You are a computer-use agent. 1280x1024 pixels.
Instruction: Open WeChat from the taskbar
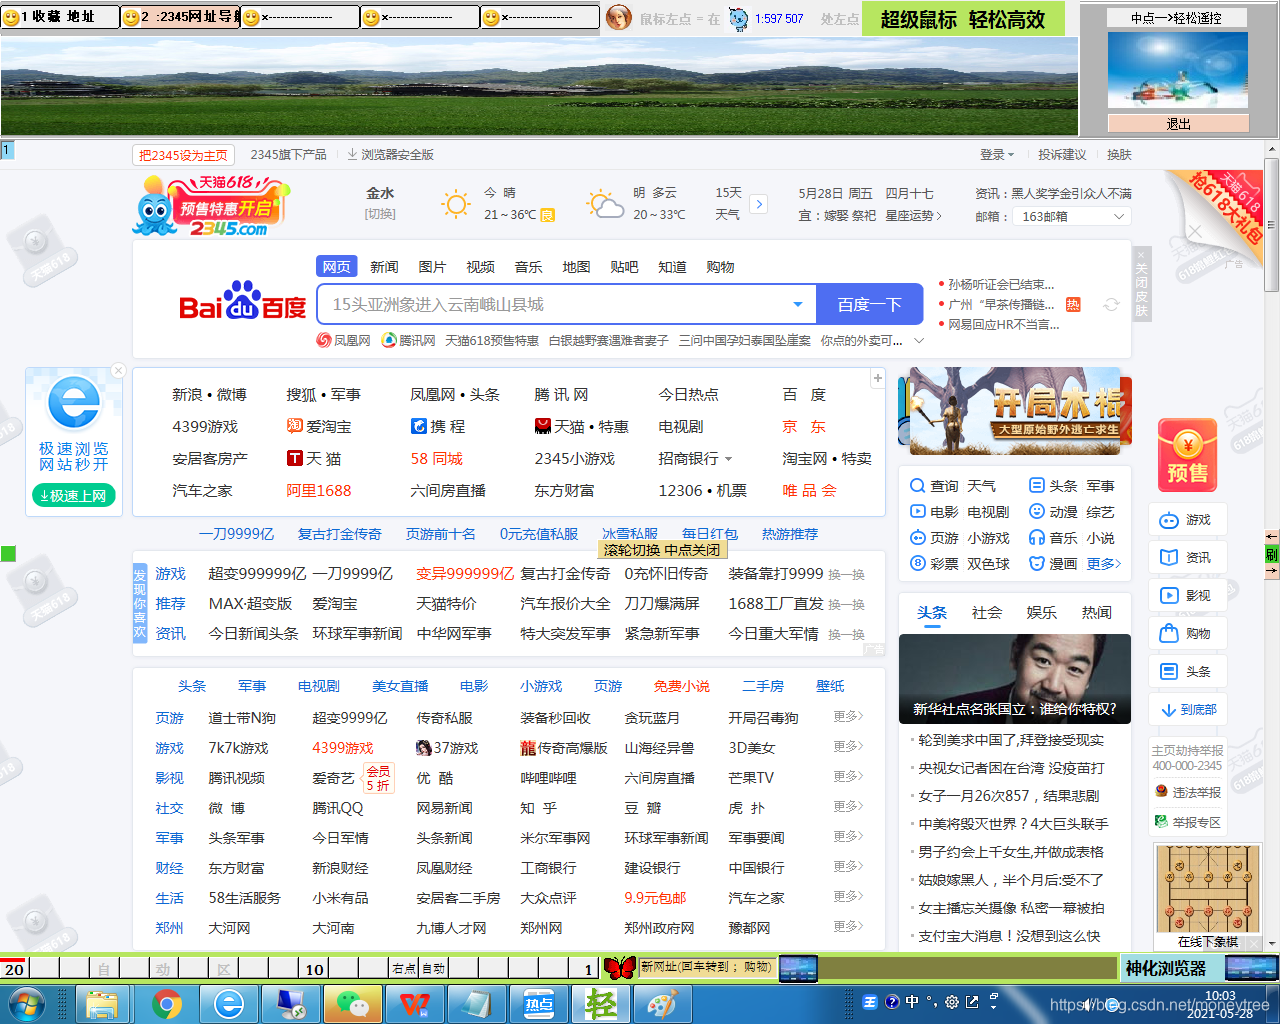(353, 1004)
